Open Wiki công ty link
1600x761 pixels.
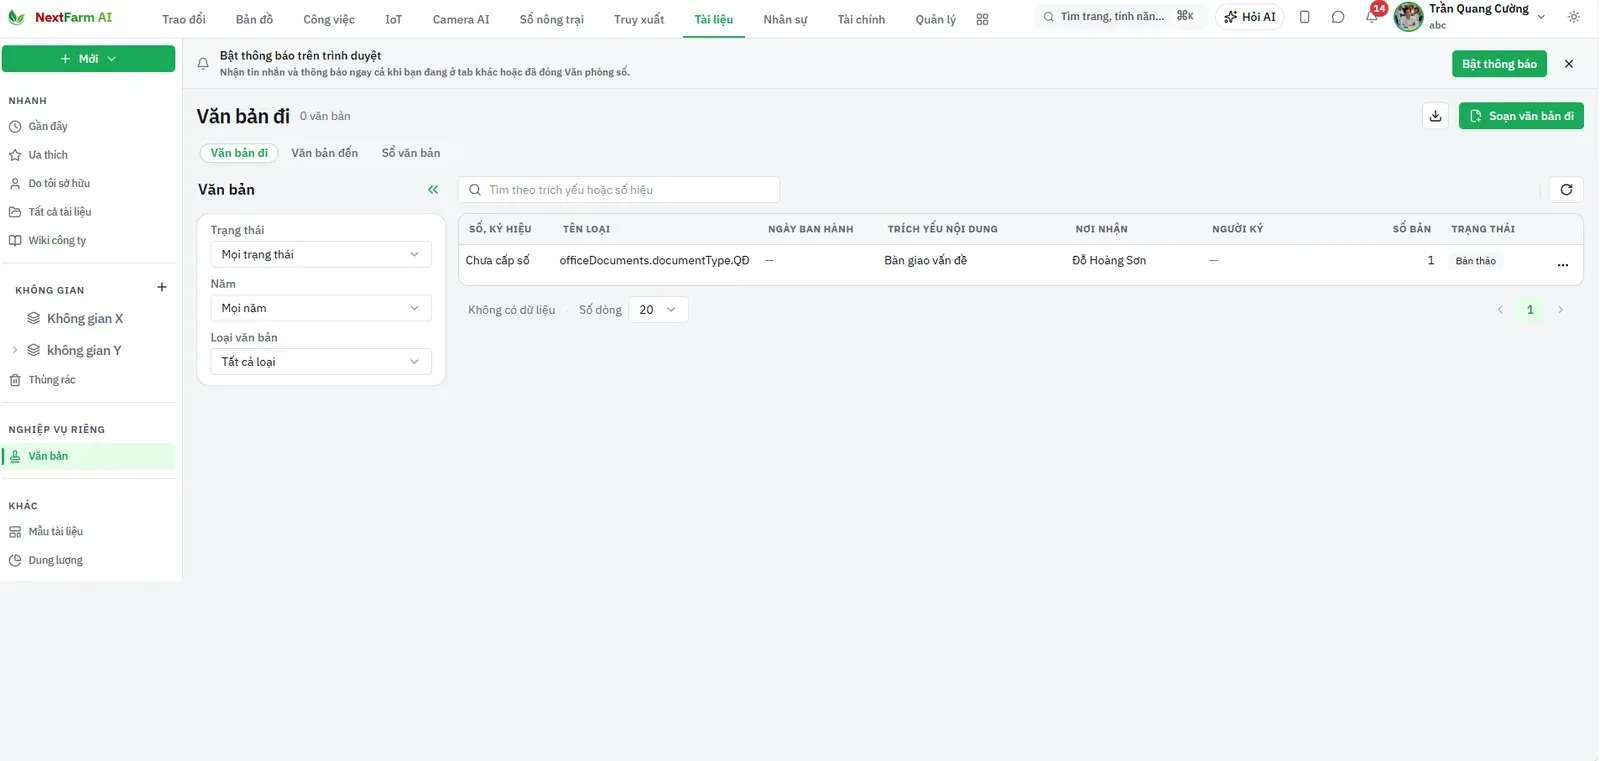pyautogui.click(x=90, y=241)
